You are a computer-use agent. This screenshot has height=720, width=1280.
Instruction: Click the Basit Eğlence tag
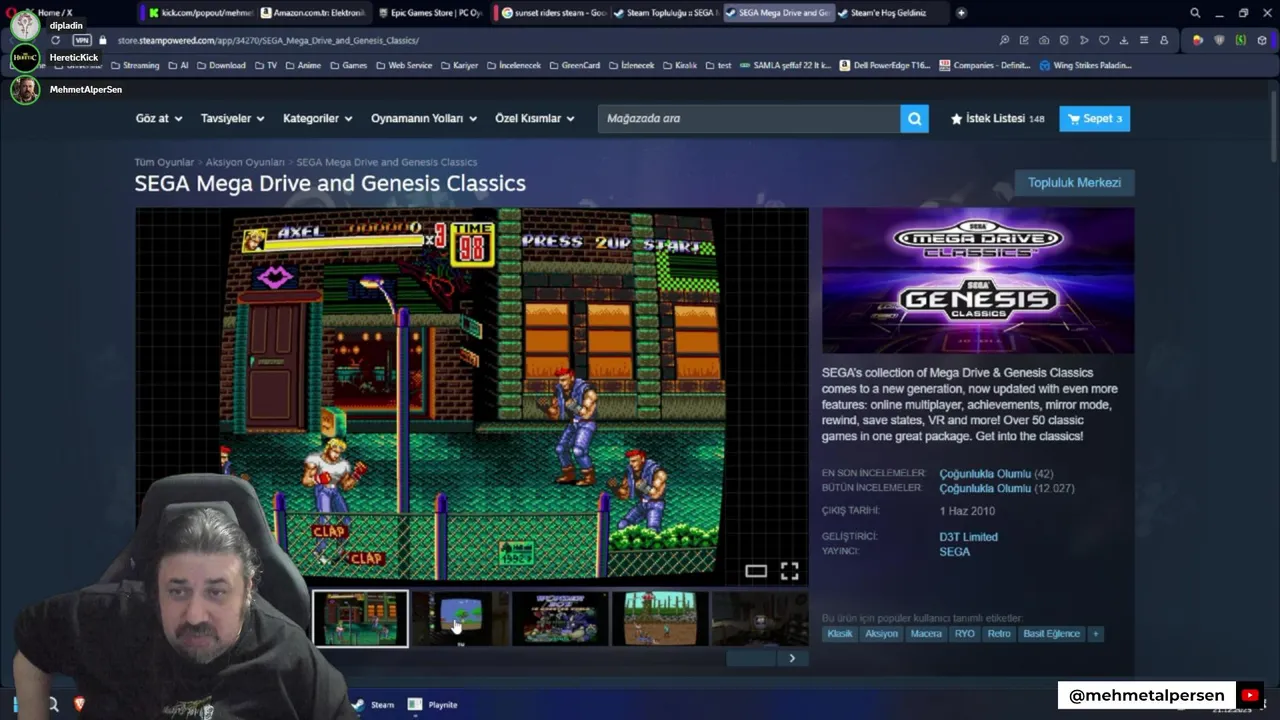click(1051, 634)
